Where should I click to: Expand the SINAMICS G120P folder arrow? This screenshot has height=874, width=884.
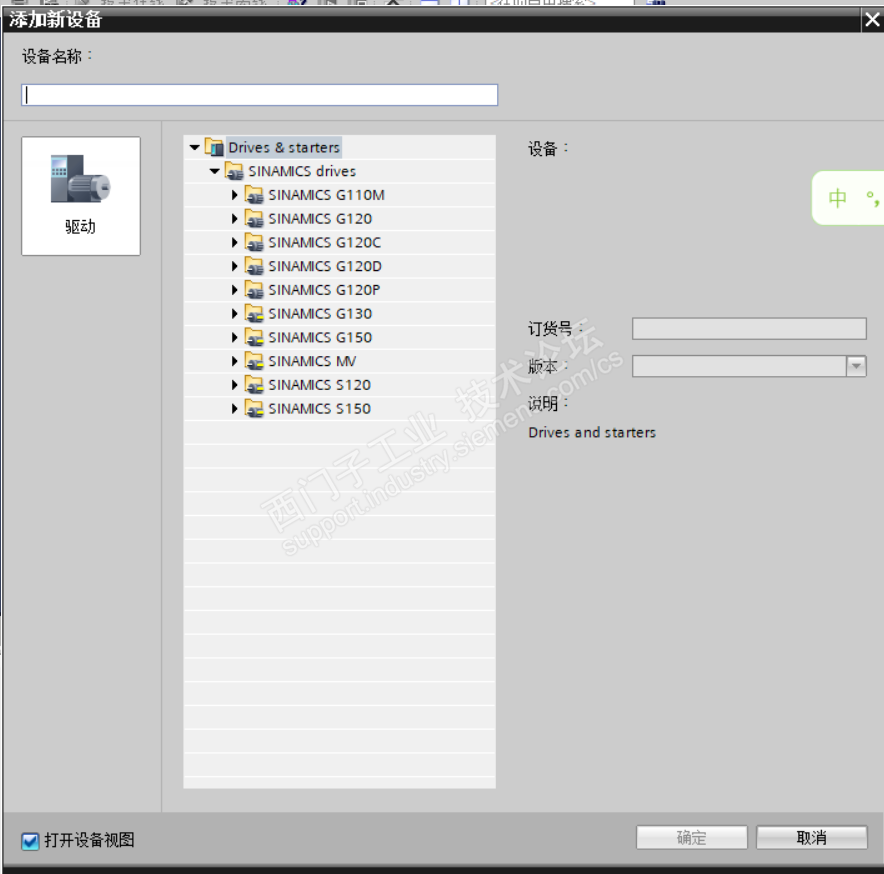click(x=235, y=290)
